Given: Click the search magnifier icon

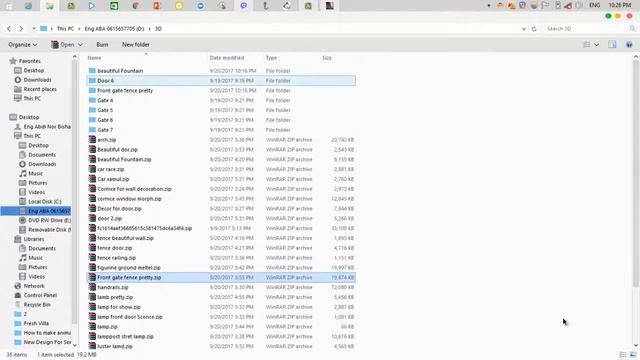Looking at the screenshot, I should [x=632, y=29].
